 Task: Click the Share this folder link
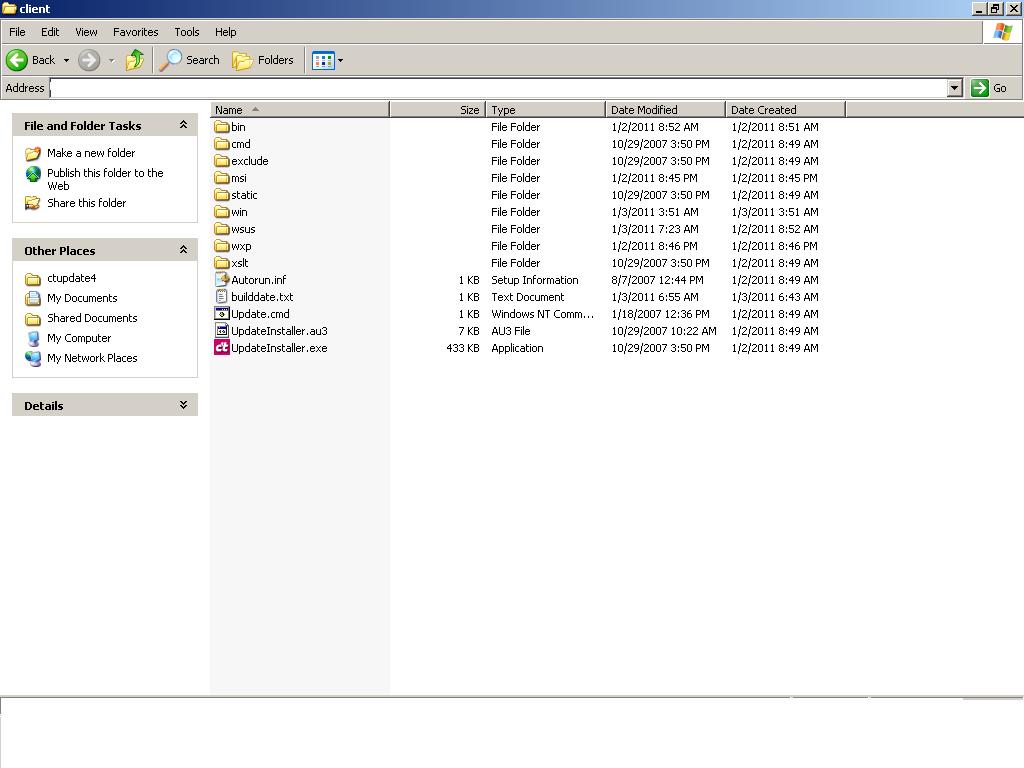86,203
